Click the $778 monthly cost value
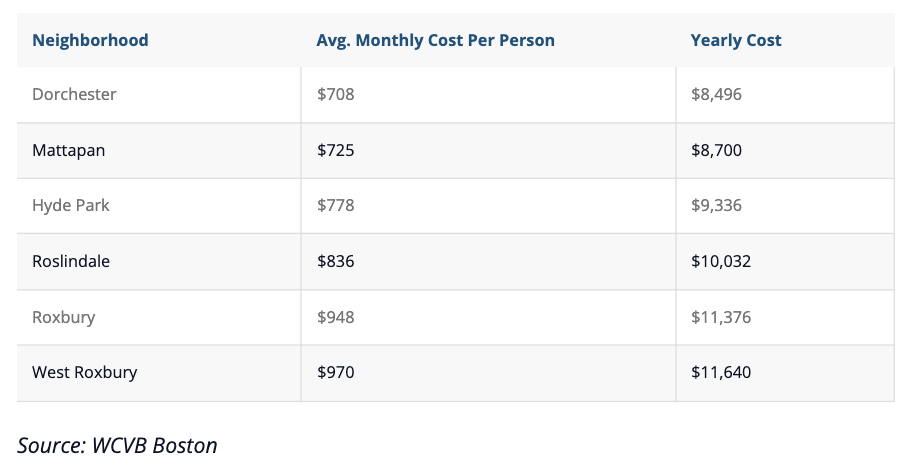The image size is (909, 474). [336, 205]
